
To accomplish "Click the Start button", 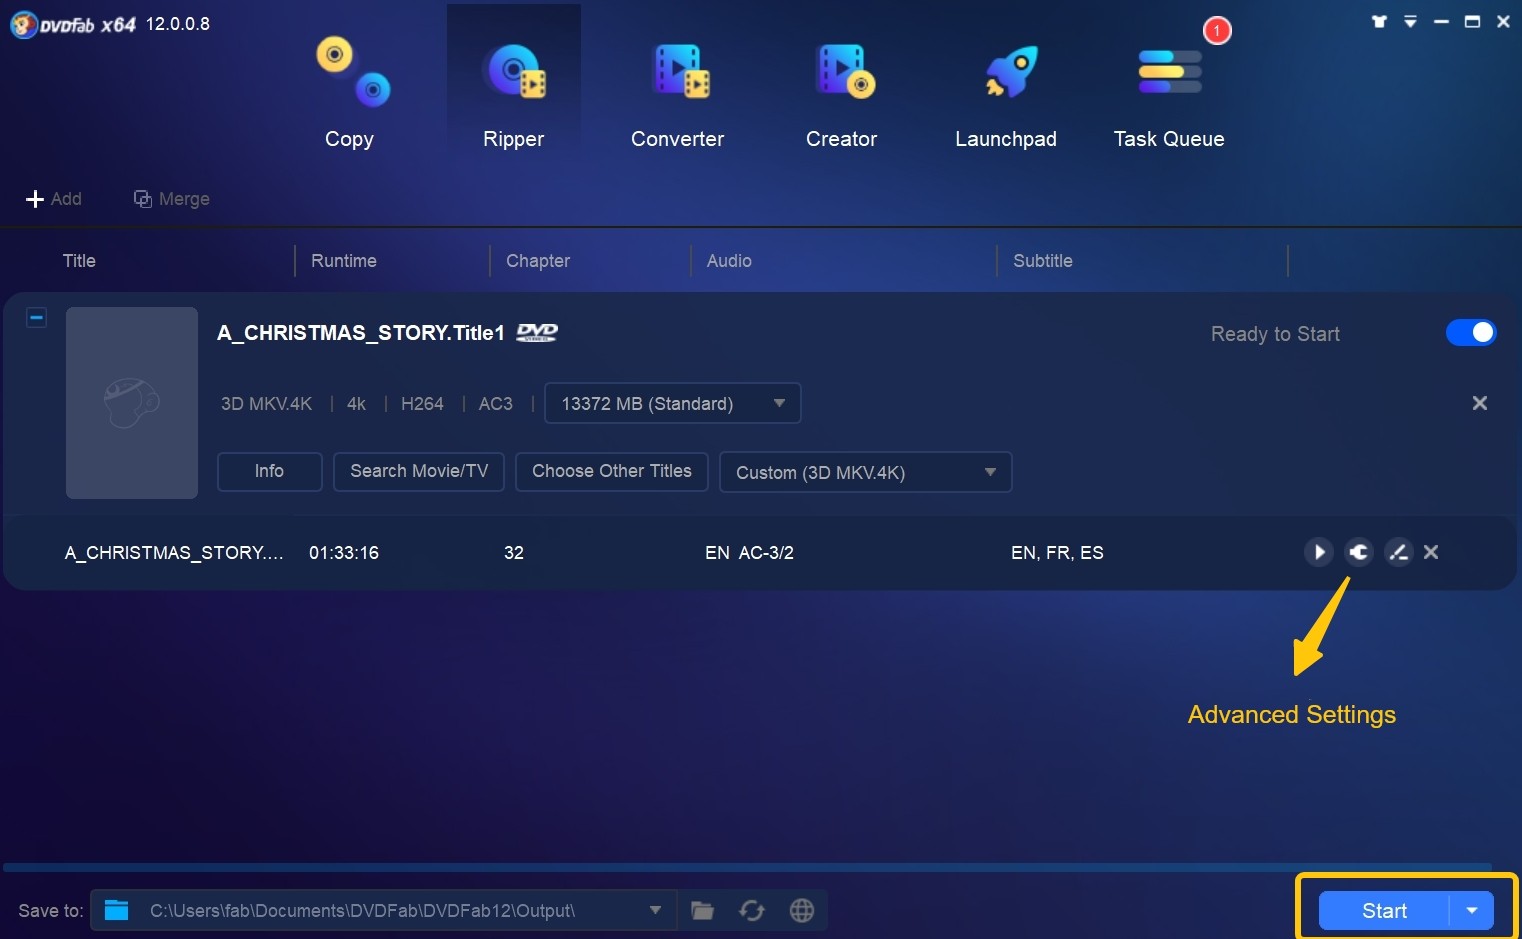I will tap(1384, 910).
